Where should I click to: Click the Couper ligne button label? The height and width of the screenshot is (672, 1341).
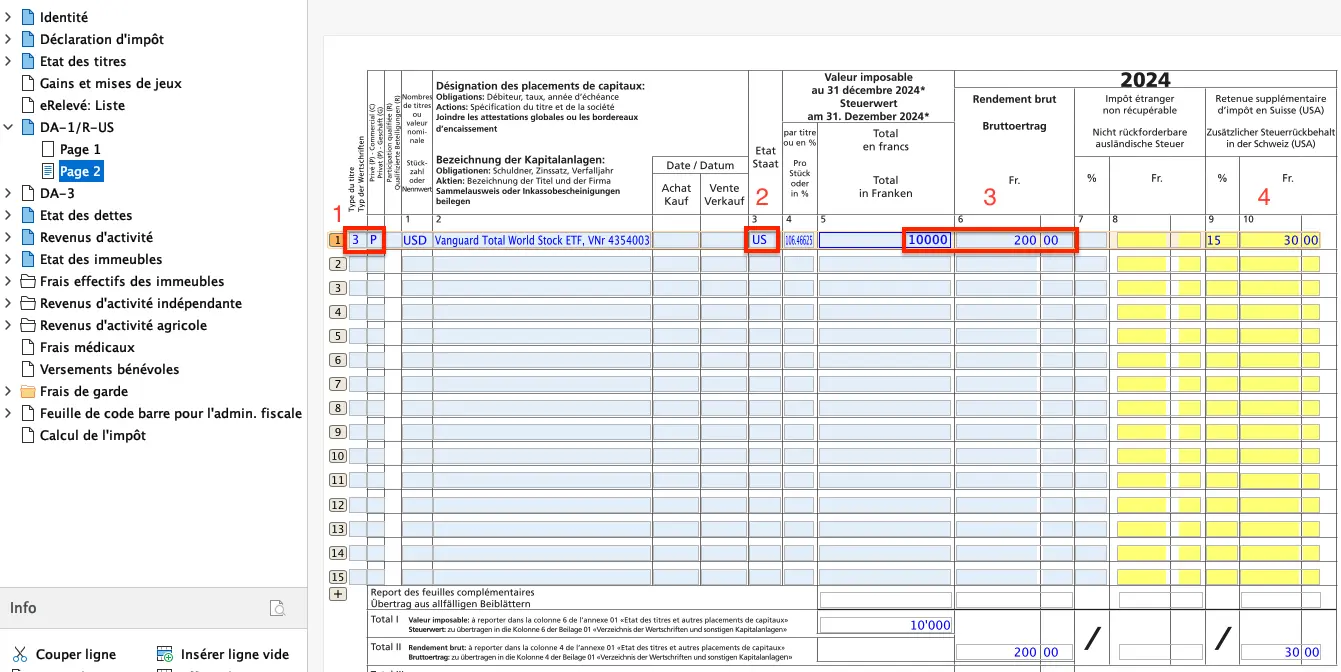(x=76, y=655)
